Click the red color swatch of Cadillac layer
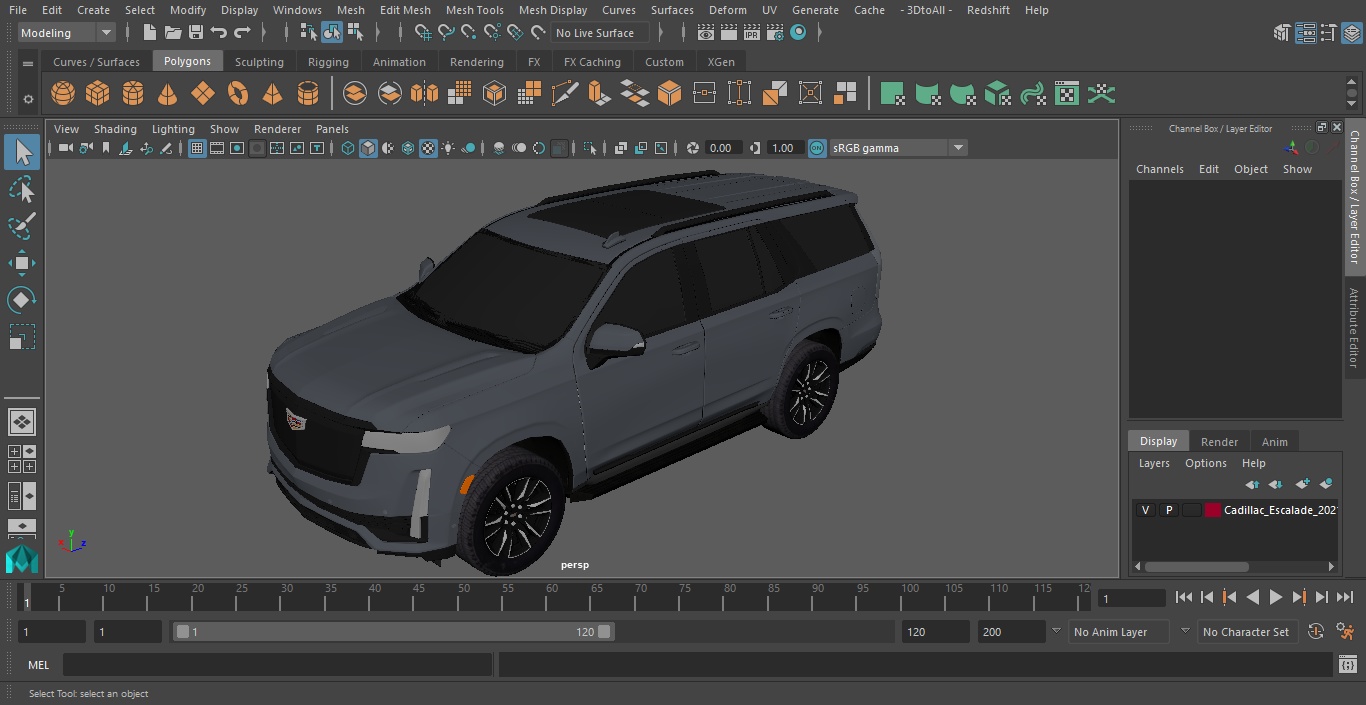Viewport: 1366px width, 705px height. coord(1213,510)
